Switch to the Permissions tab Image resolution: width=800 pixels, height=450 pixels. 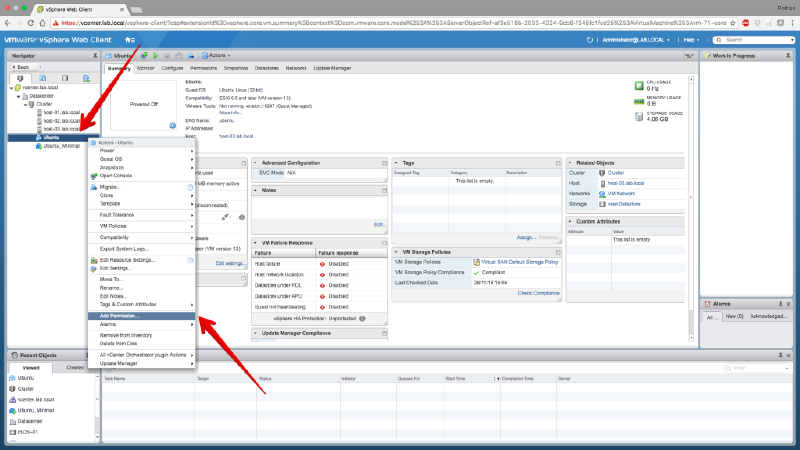coord(203,68)
